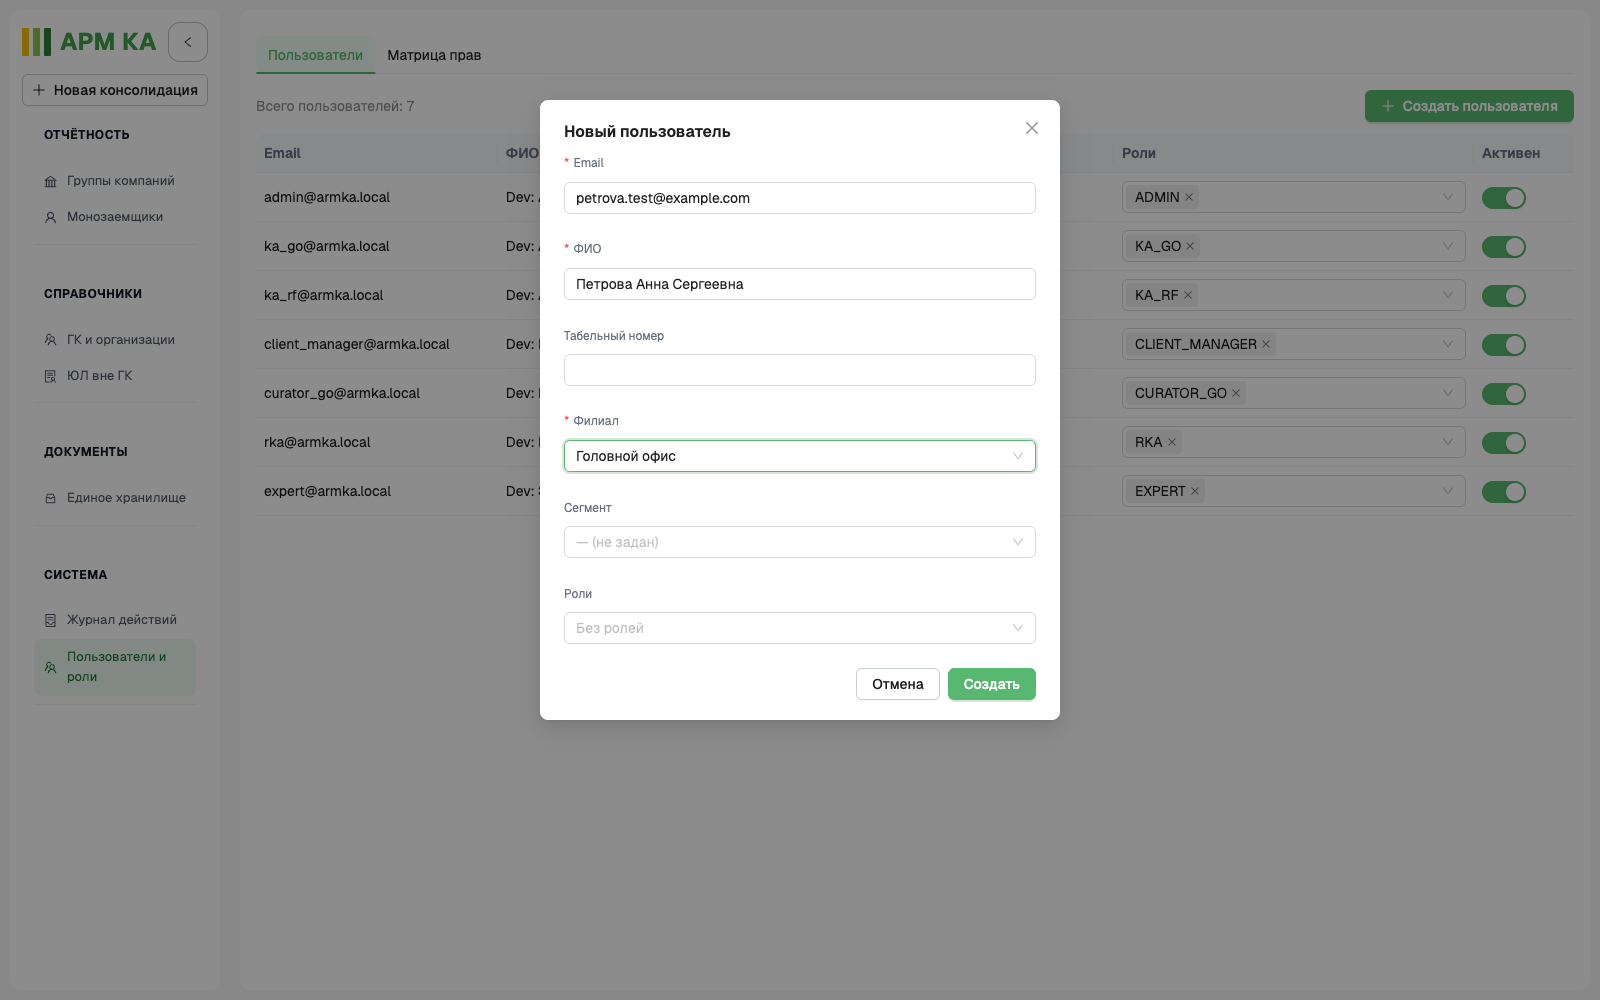Toggle active switch for curator_go@armka.local
1600x1000 pixels.
1503,394
